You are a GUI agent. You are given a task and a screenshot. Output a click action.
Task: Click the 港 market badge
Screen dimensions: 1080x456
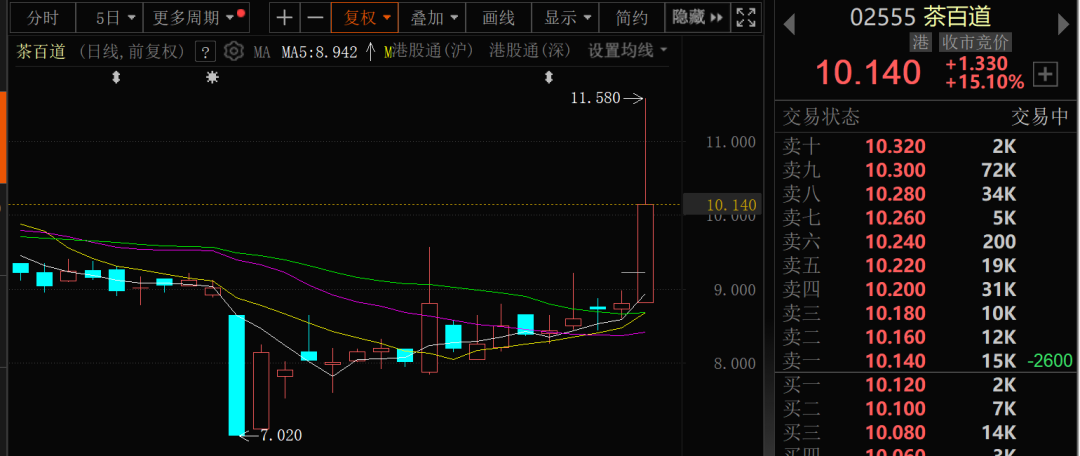[921, 43]
